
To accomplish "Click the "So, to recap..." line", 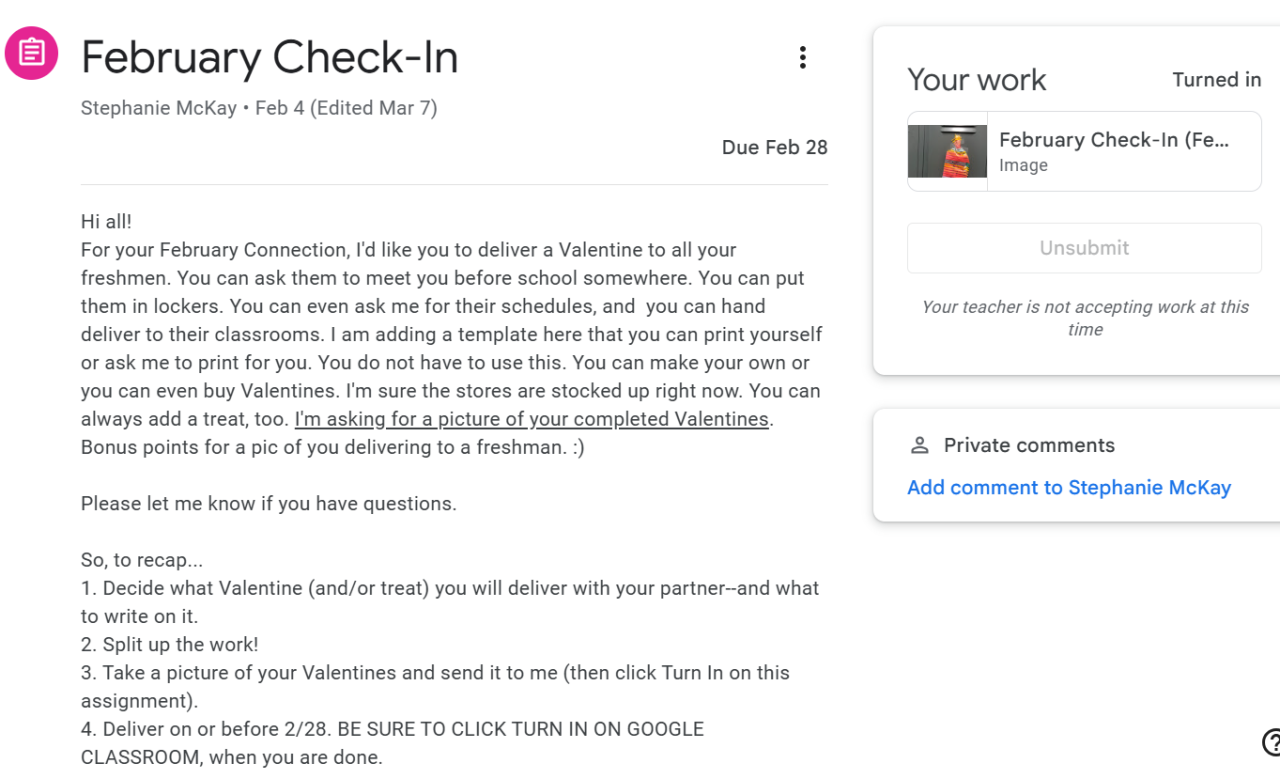I will pyautogui.click(x=142, y=560).
